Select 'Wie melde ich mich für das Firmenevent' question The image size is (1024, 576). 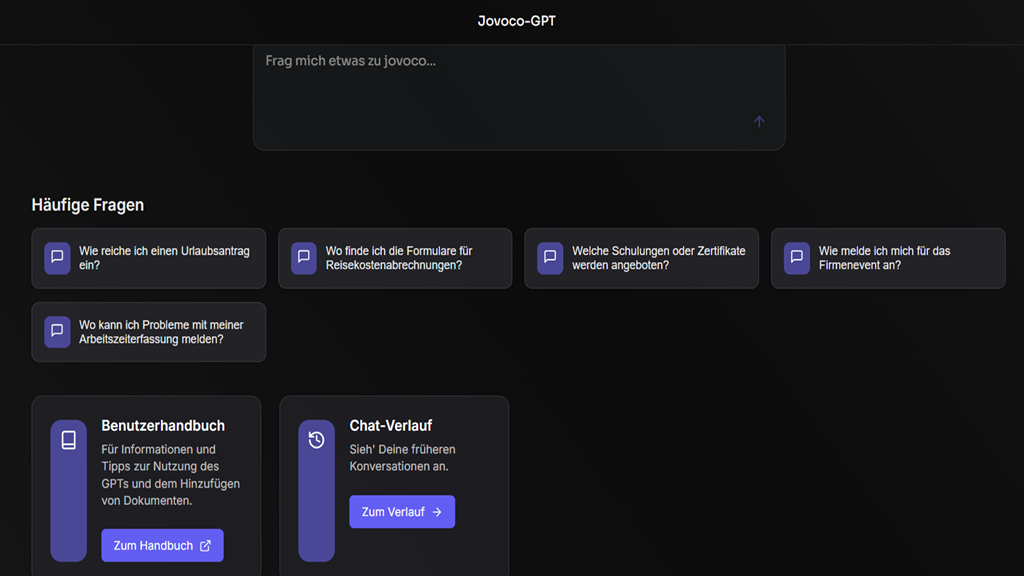click(888, 258)
